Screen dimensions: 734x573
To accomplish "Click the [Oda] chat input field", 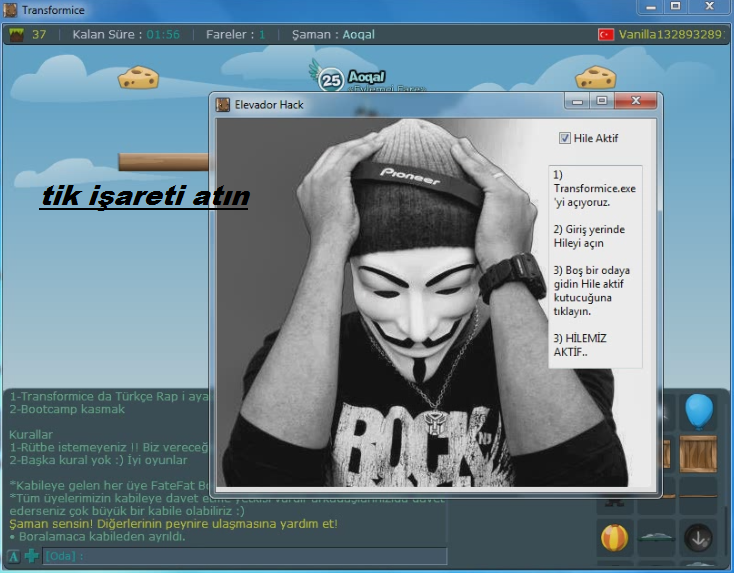I will click(x=244, y=556).
